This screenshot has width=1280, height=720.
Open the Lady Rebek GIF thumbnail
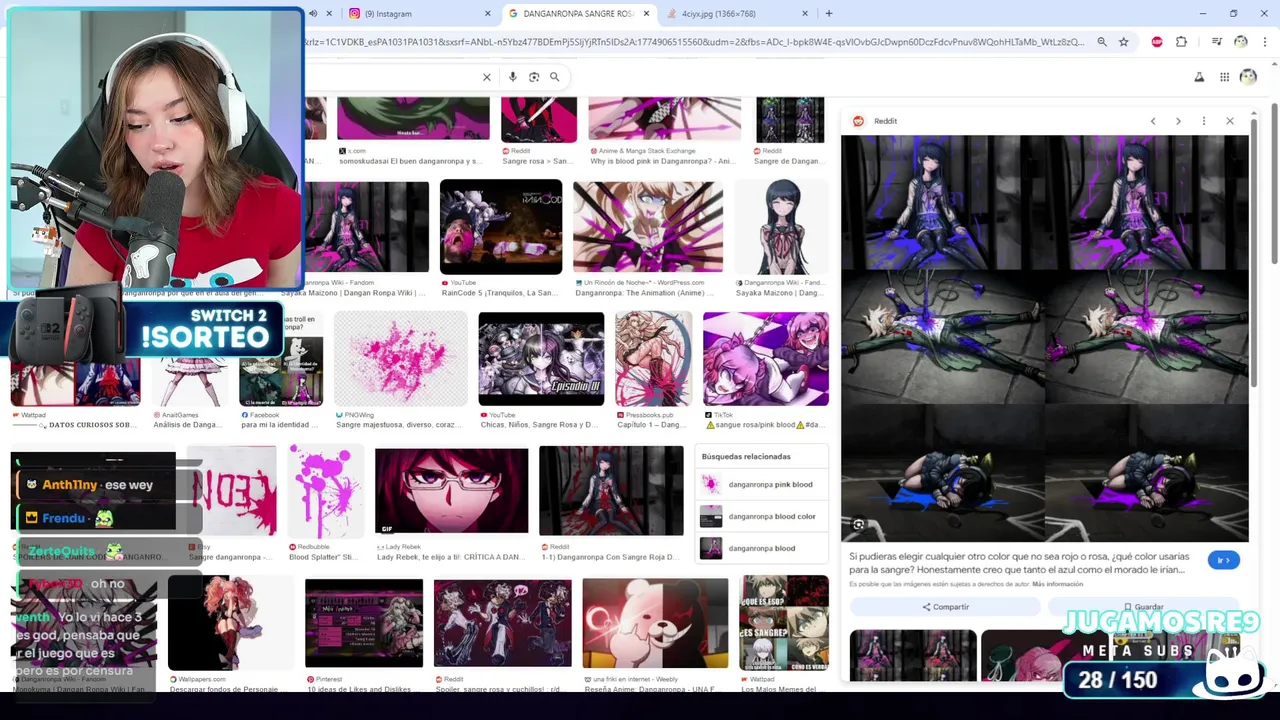[x=451, y=491]
